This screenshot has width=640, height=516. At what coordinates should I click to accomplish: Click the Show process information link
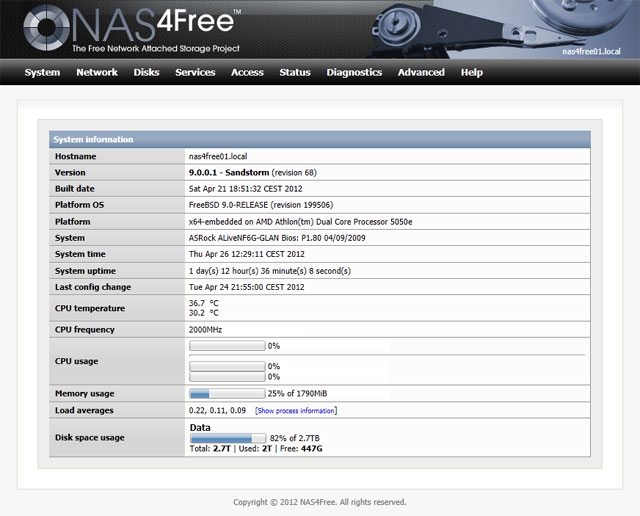[x=296, y=411]
